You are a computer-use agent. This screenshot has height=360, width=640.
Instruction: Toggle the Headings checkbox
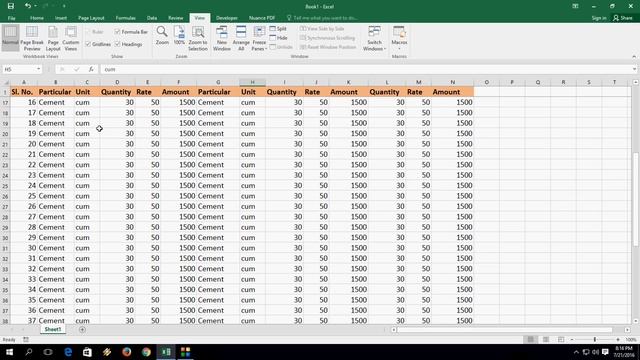[118, 44]
